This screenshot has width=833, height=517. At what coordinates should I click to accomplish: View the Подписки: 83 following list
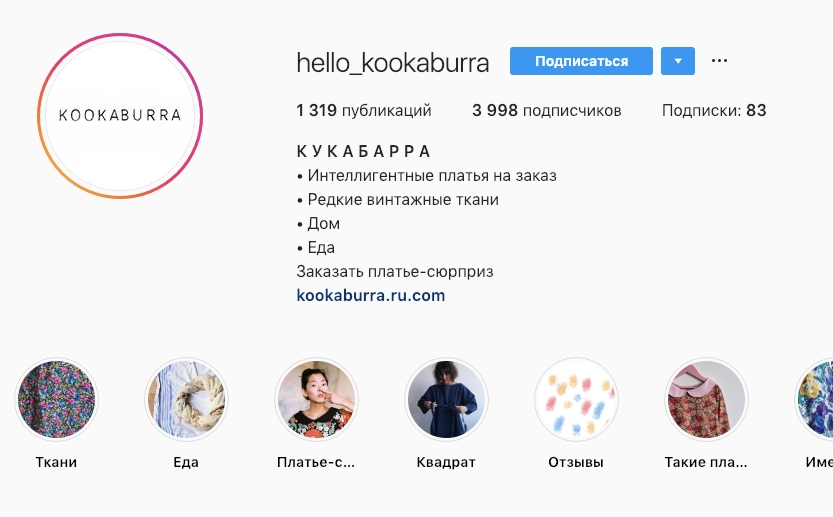point(714,111)
